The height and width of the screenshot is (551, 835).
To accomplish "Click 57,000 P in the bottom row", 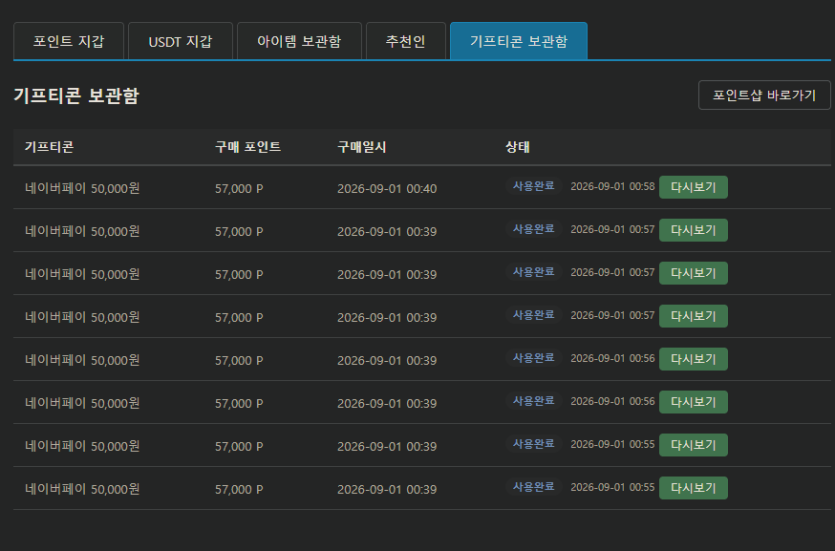I will (239, 489).
